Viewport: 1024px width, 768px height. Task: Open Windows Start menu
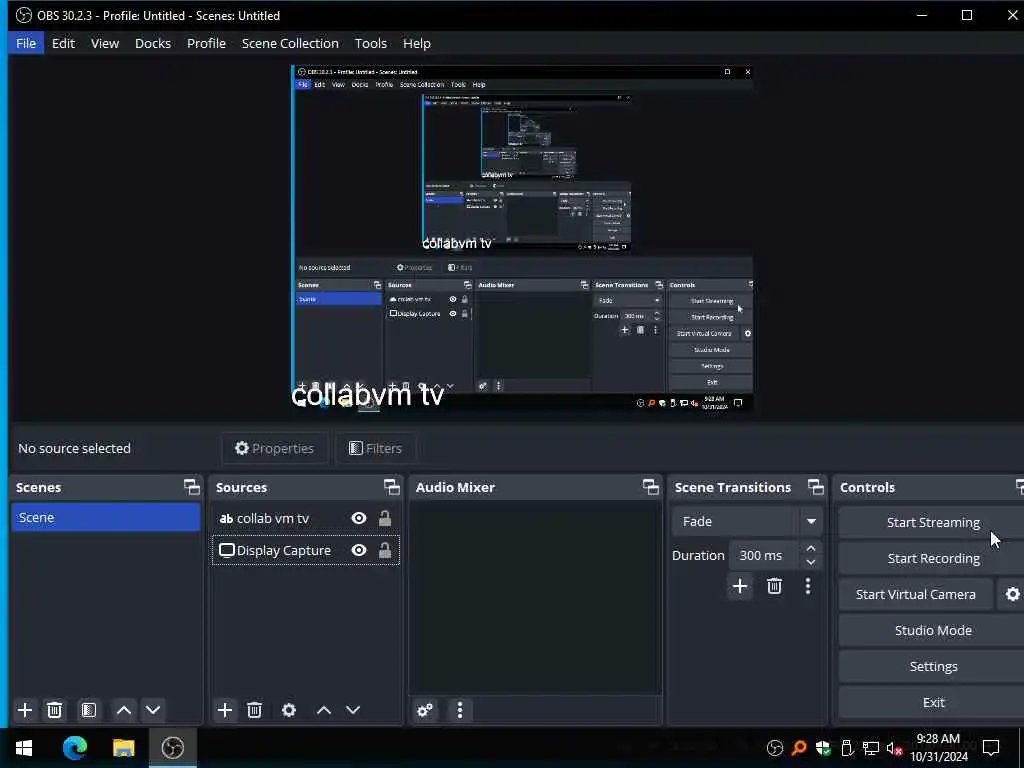click(24, 748)
